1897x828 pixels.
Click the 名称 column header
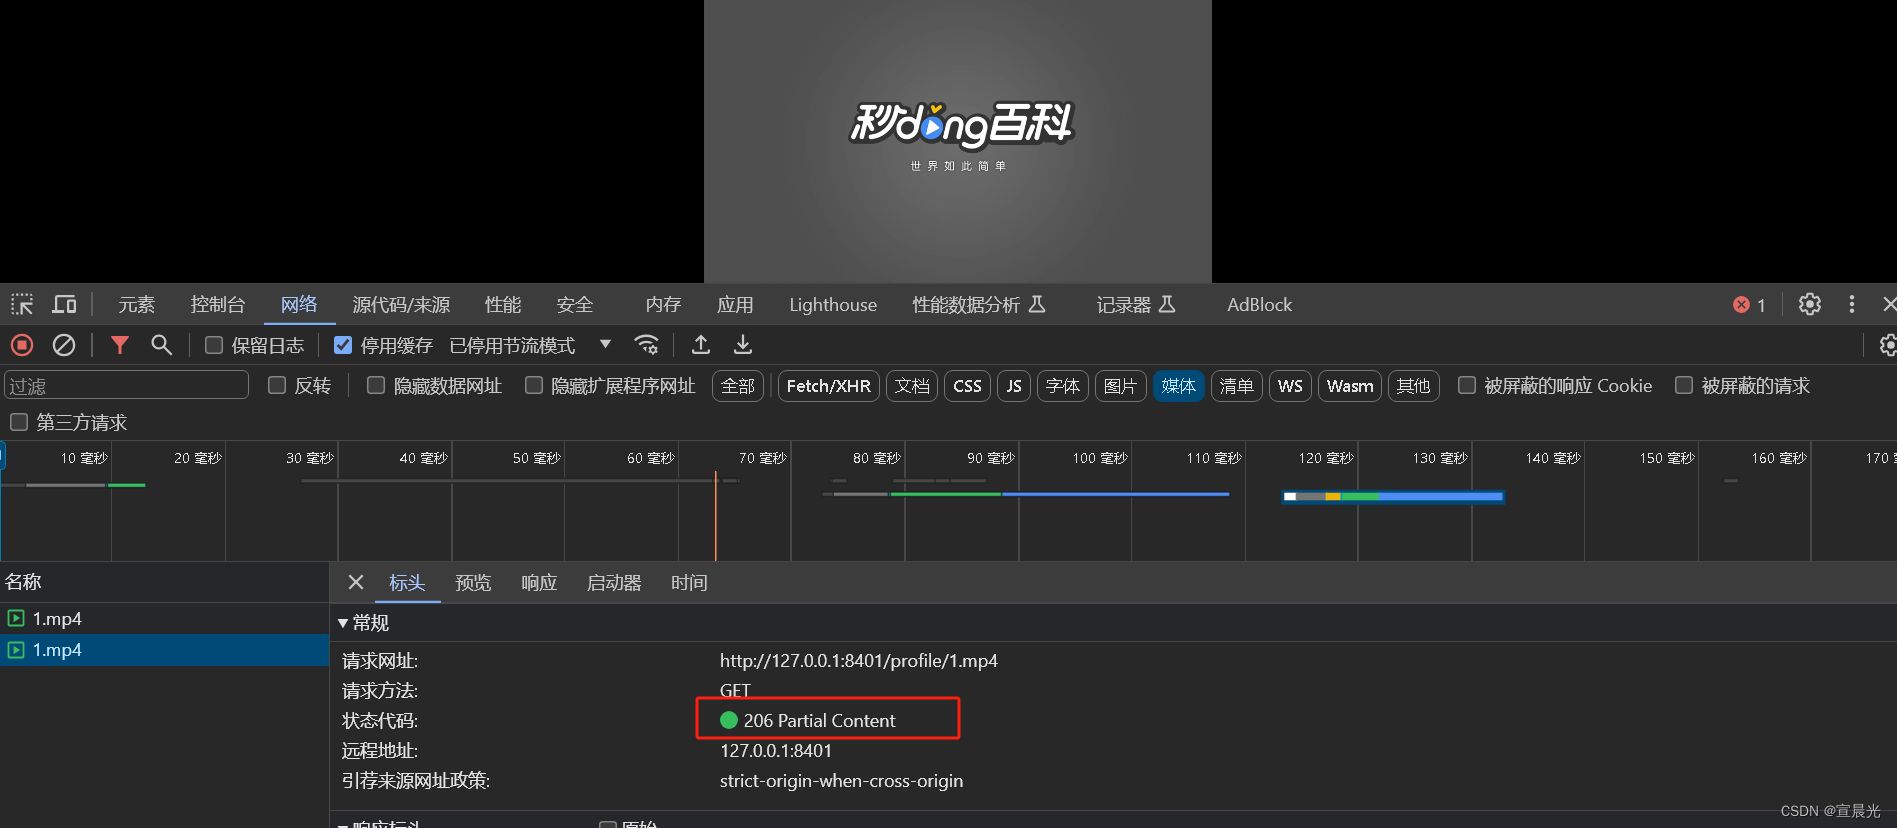point(165,581)
